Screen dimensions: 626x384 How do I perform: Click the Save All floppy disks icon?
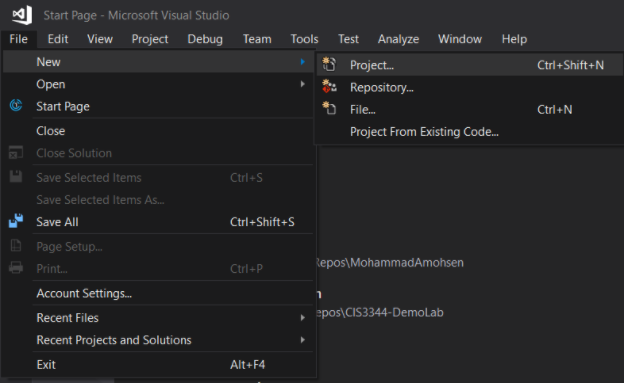16,221
